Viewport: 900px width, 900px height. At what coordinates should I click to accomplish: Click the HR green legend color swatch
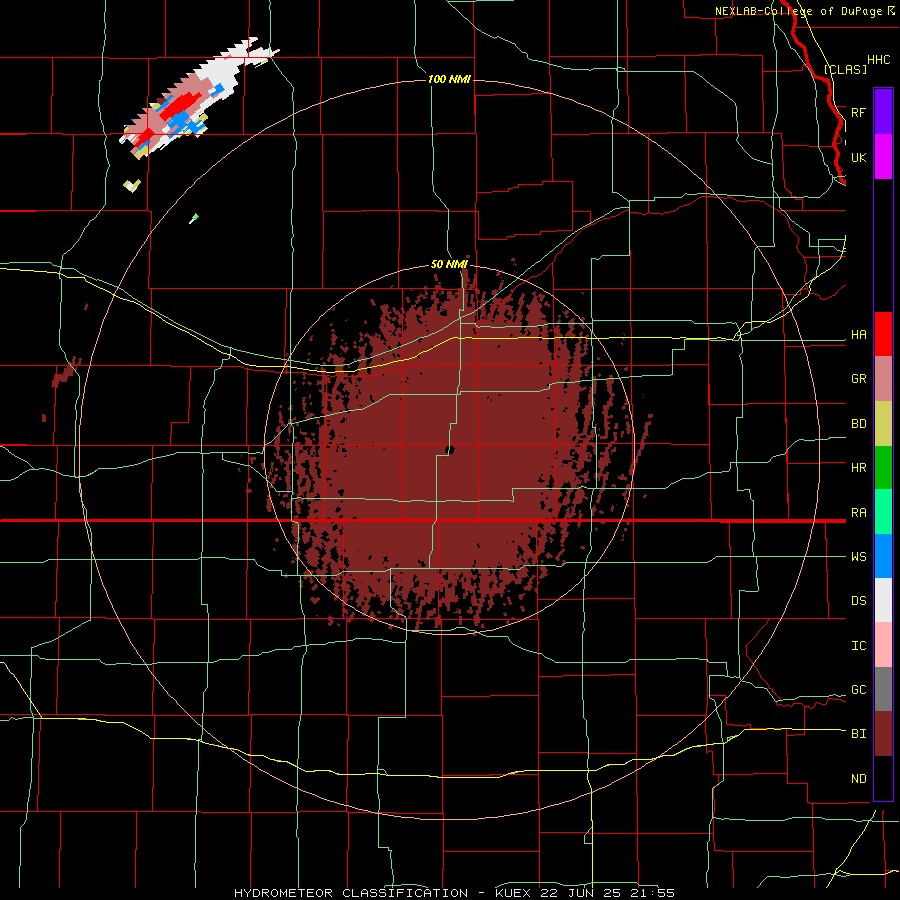(883, 468)
